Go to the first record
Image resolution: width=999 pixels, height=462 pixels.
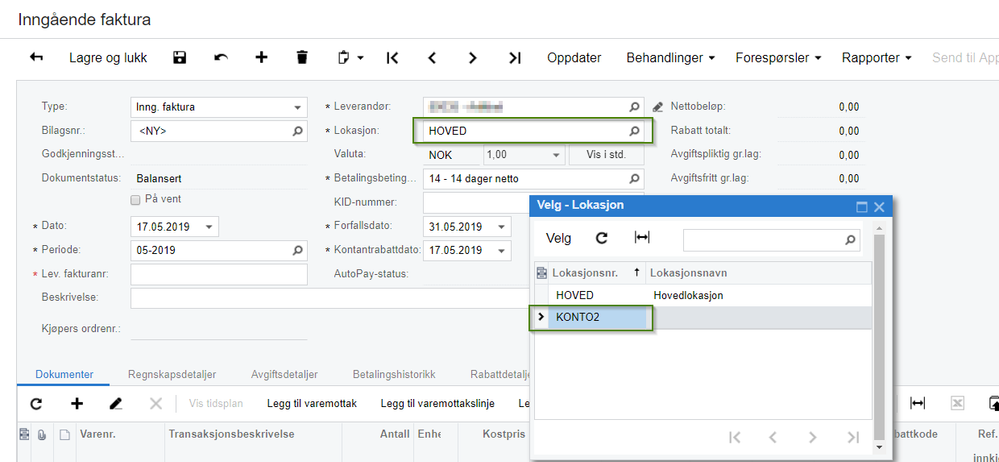pyautogui.click(x=392, y=57)
